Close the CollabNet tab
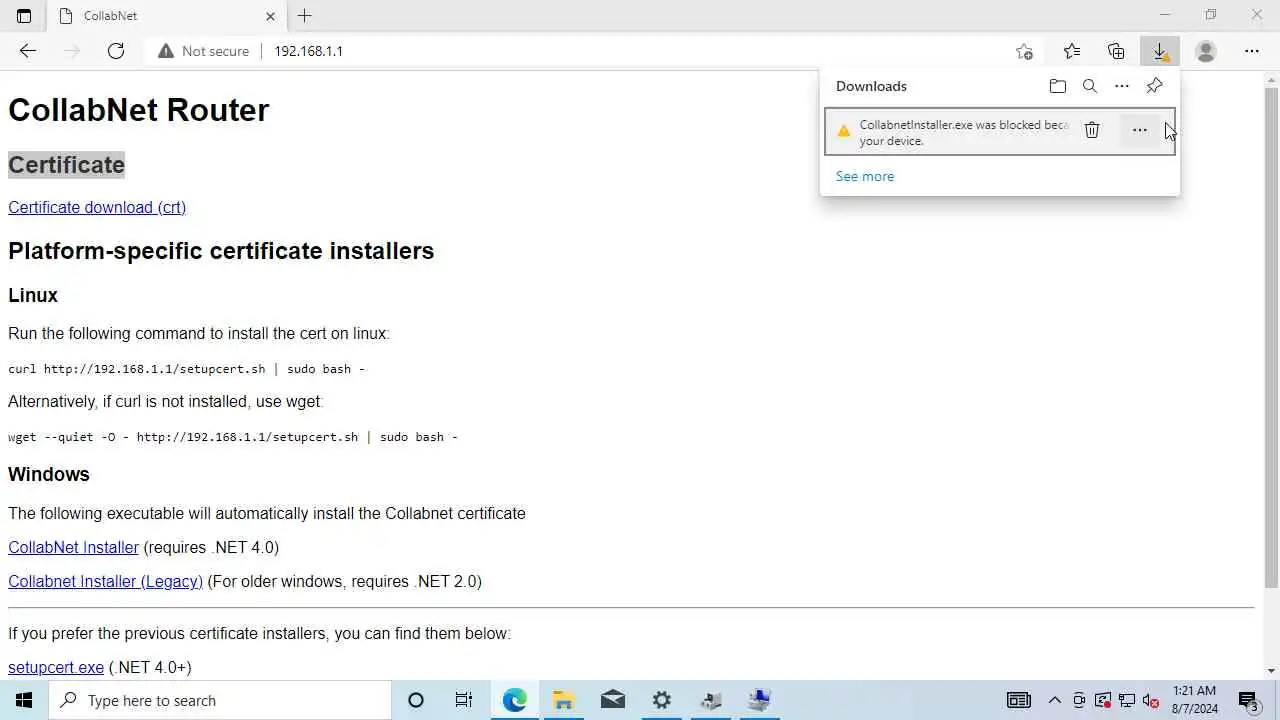Viewport: 1280px width, 720px height. 270,16
